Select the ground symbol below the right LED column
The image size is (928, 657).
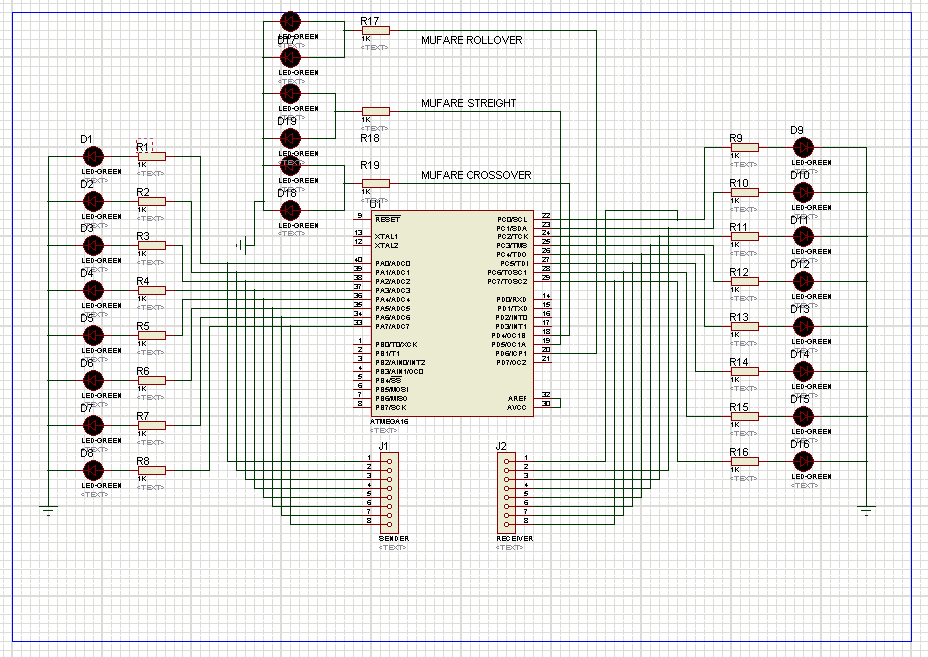[x=866, y=510]
